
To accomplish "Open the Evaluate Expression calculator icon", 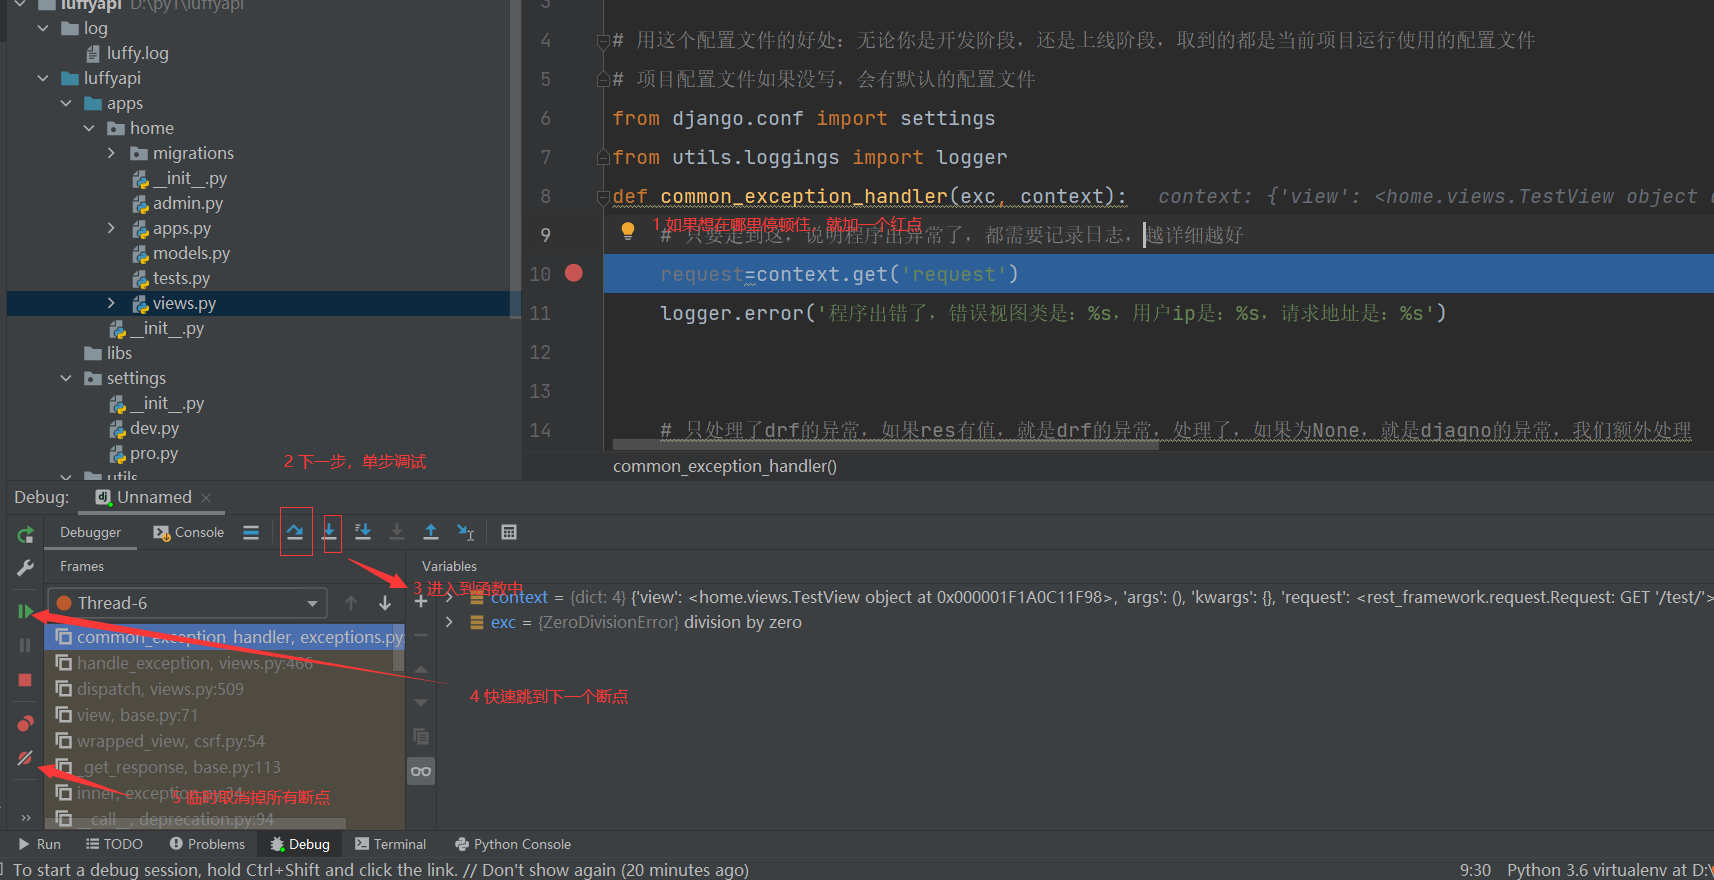I will click(x=509, y=532).
